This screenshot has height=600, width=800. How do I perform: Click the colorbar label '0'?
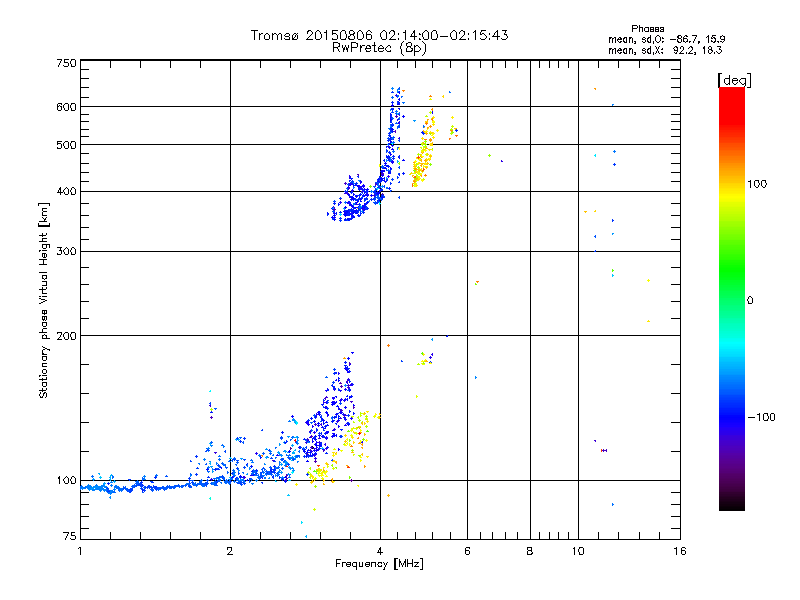tap(750, 301)
